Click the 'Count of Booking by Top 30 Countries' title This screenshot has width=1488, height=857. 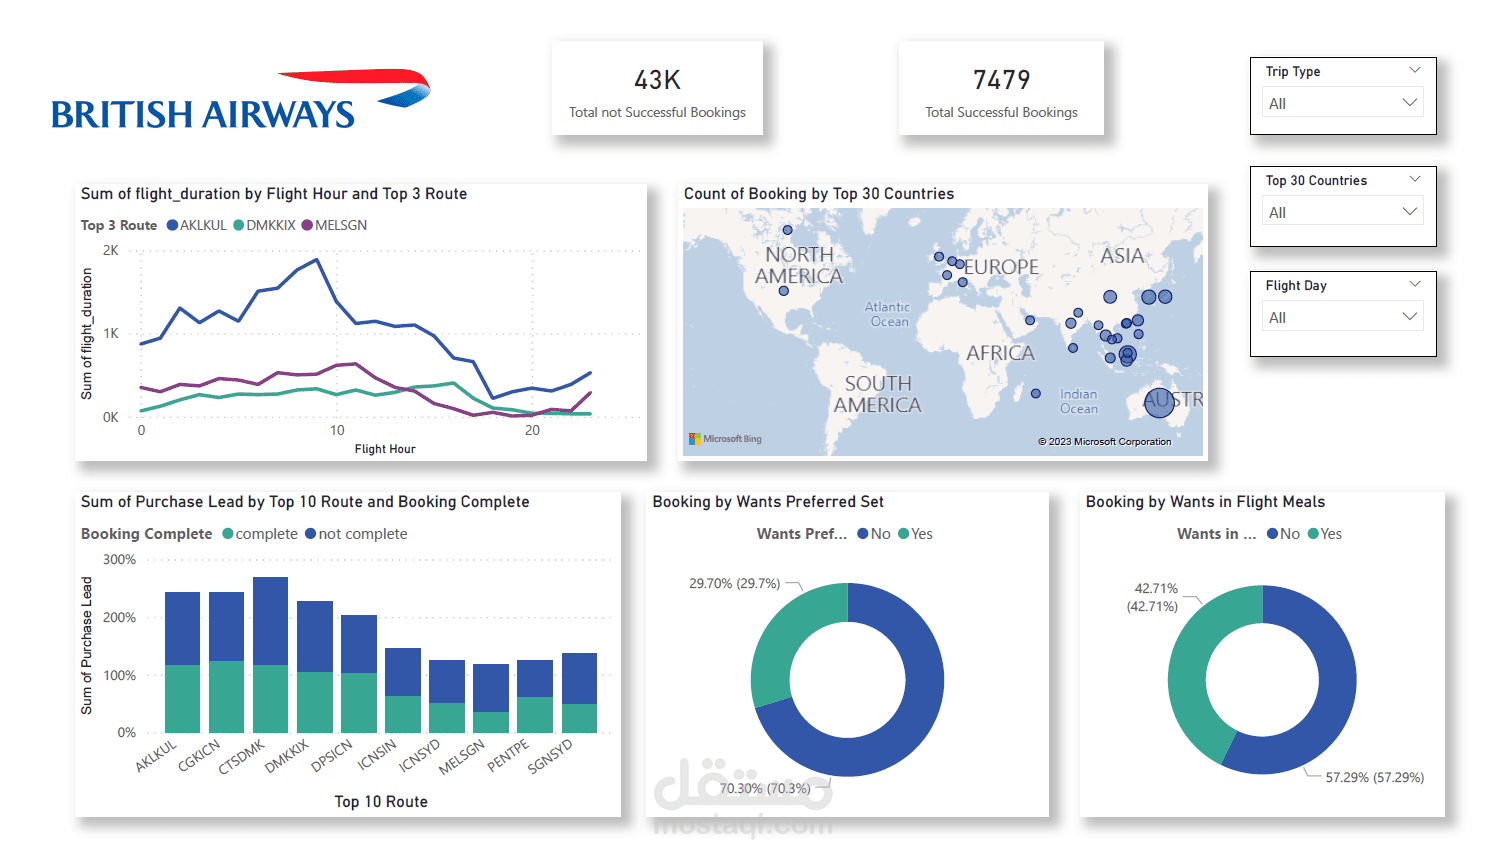point(819,194)
